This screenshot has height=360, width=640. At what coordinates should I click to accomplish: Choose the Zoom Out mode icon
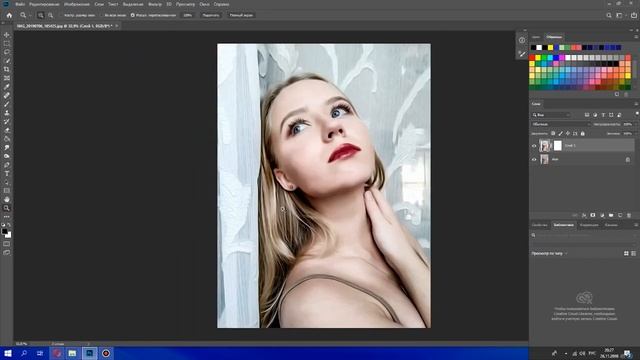pos(50,15)
